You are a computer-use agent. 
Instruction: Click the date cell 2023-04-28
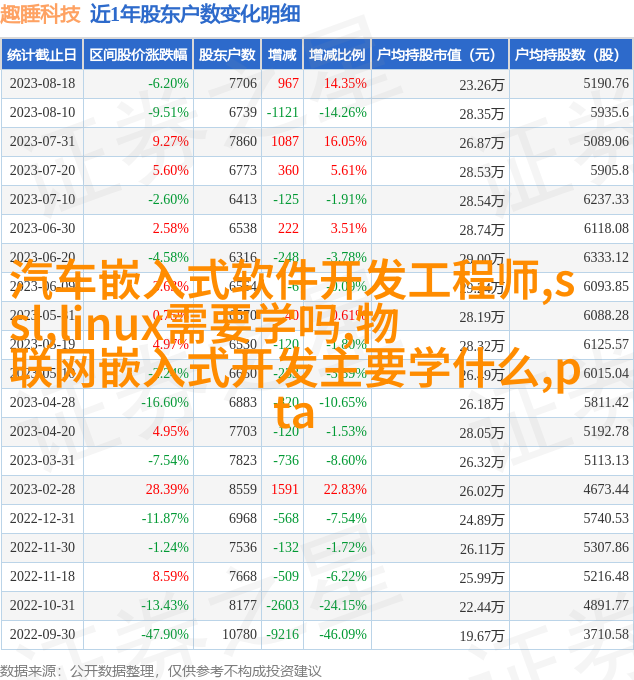(x=42, y=402)
